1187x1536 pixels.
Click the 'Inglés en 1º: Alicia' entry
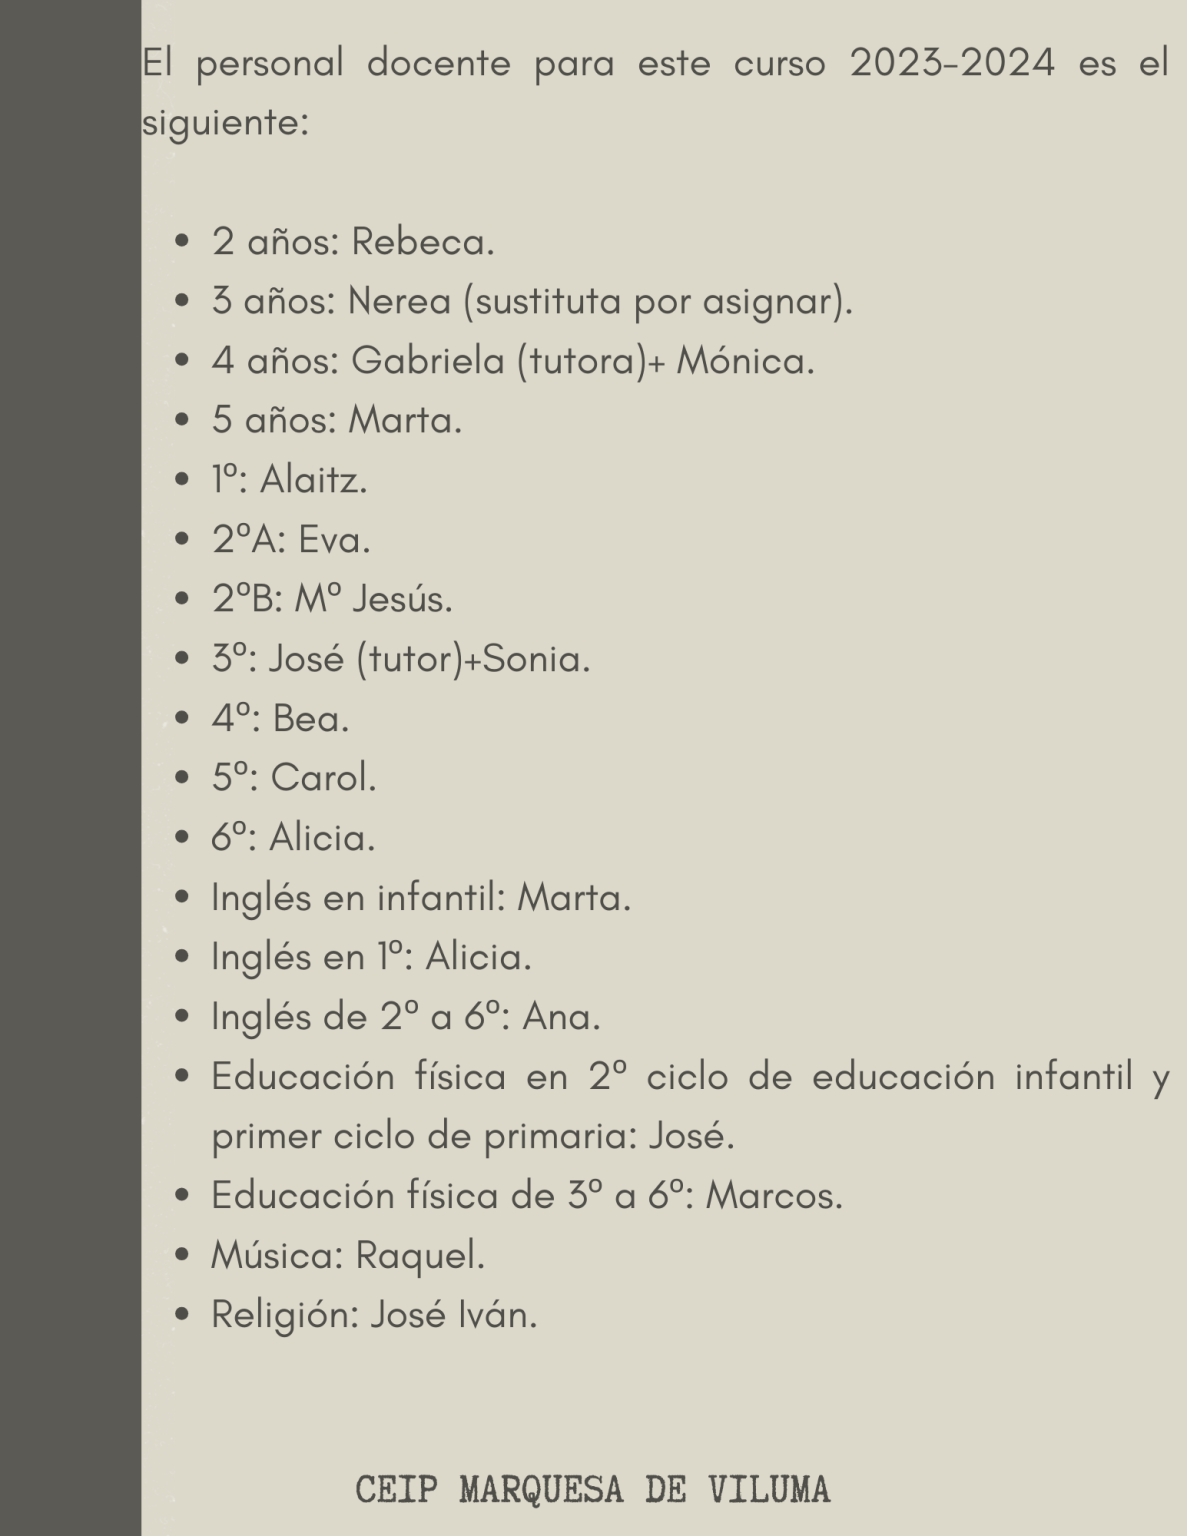[x=371, y=958]
